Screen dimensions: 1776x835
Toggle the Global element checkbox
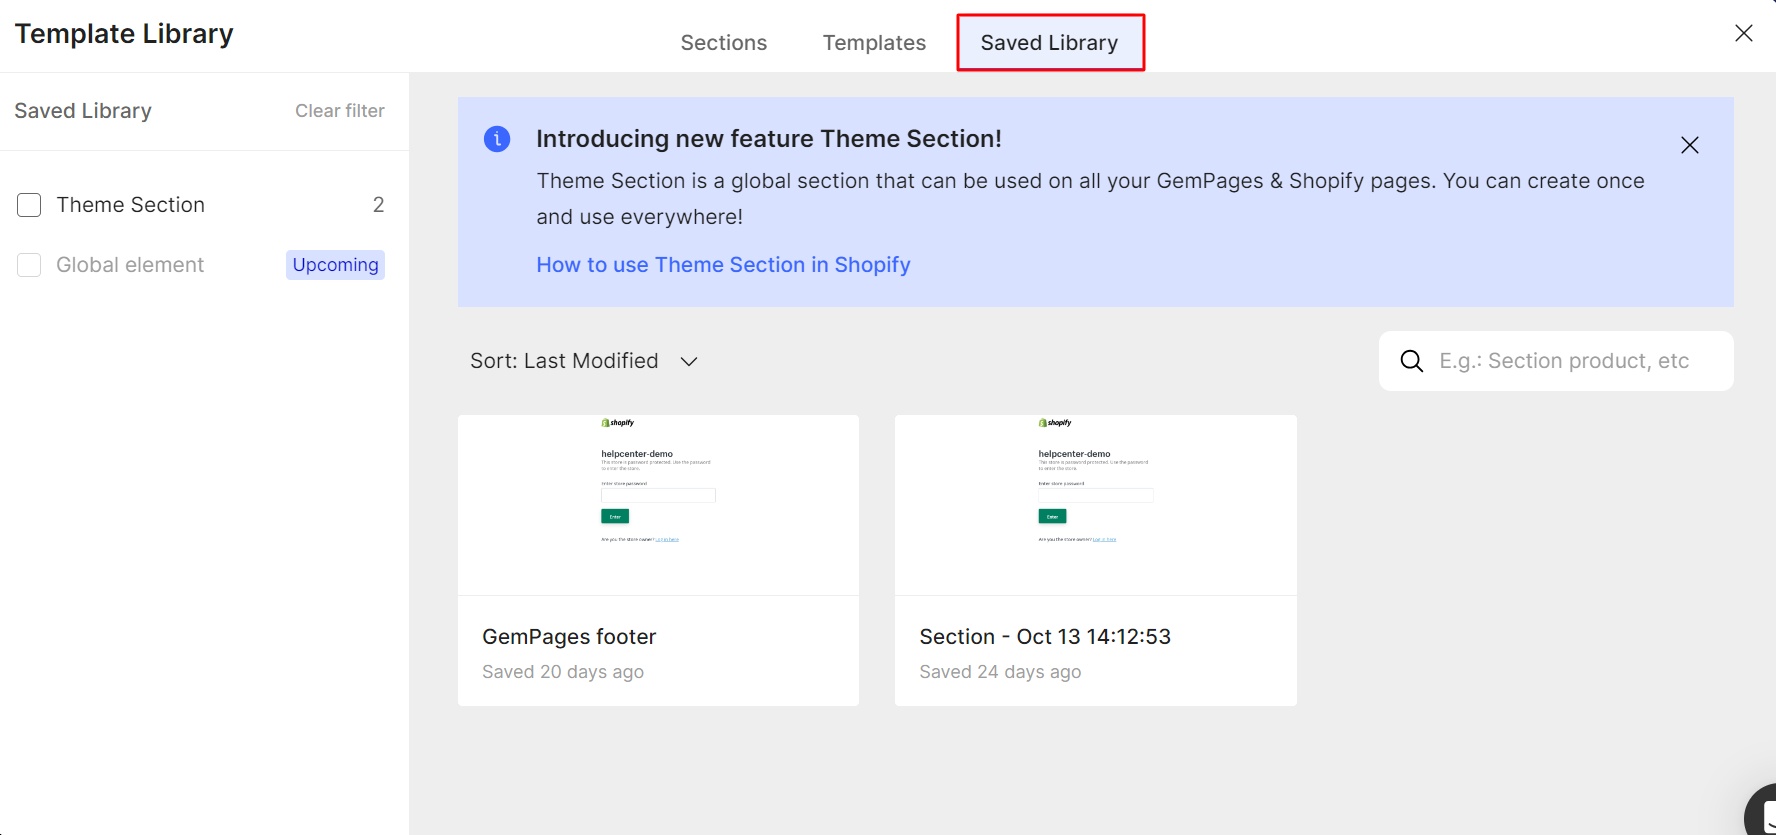pyautogui.click(x=29, y=265)
